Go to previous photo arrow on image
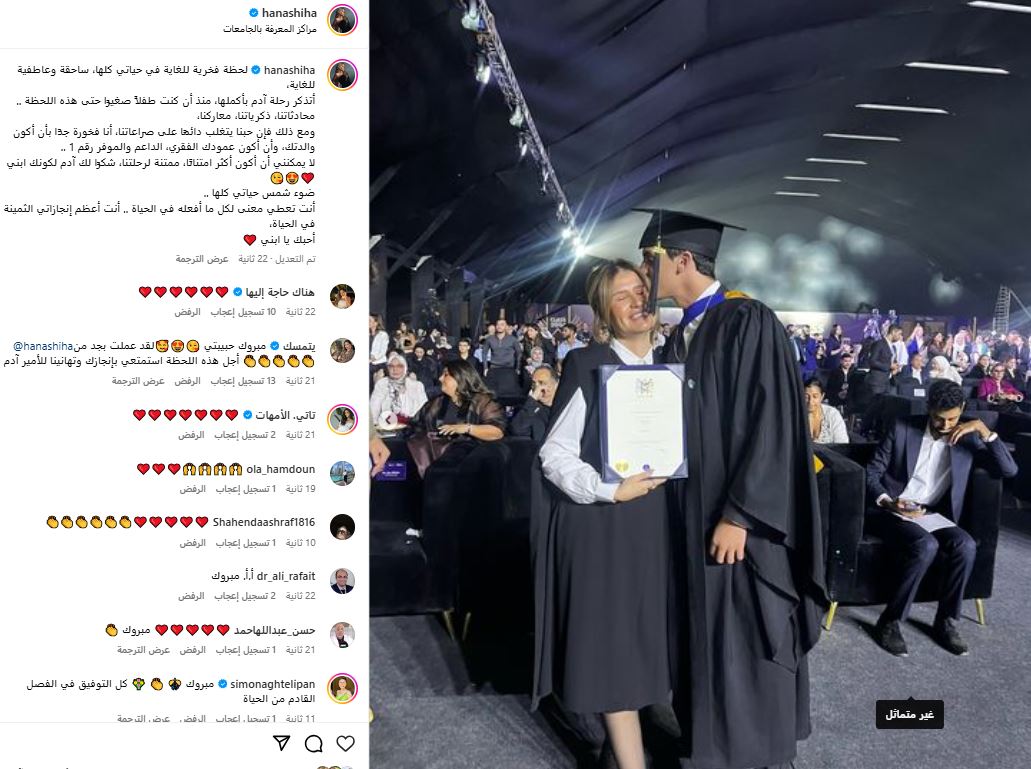This screenshot has width=1031, height=769. pyautogui.click(x=388, y=419)
